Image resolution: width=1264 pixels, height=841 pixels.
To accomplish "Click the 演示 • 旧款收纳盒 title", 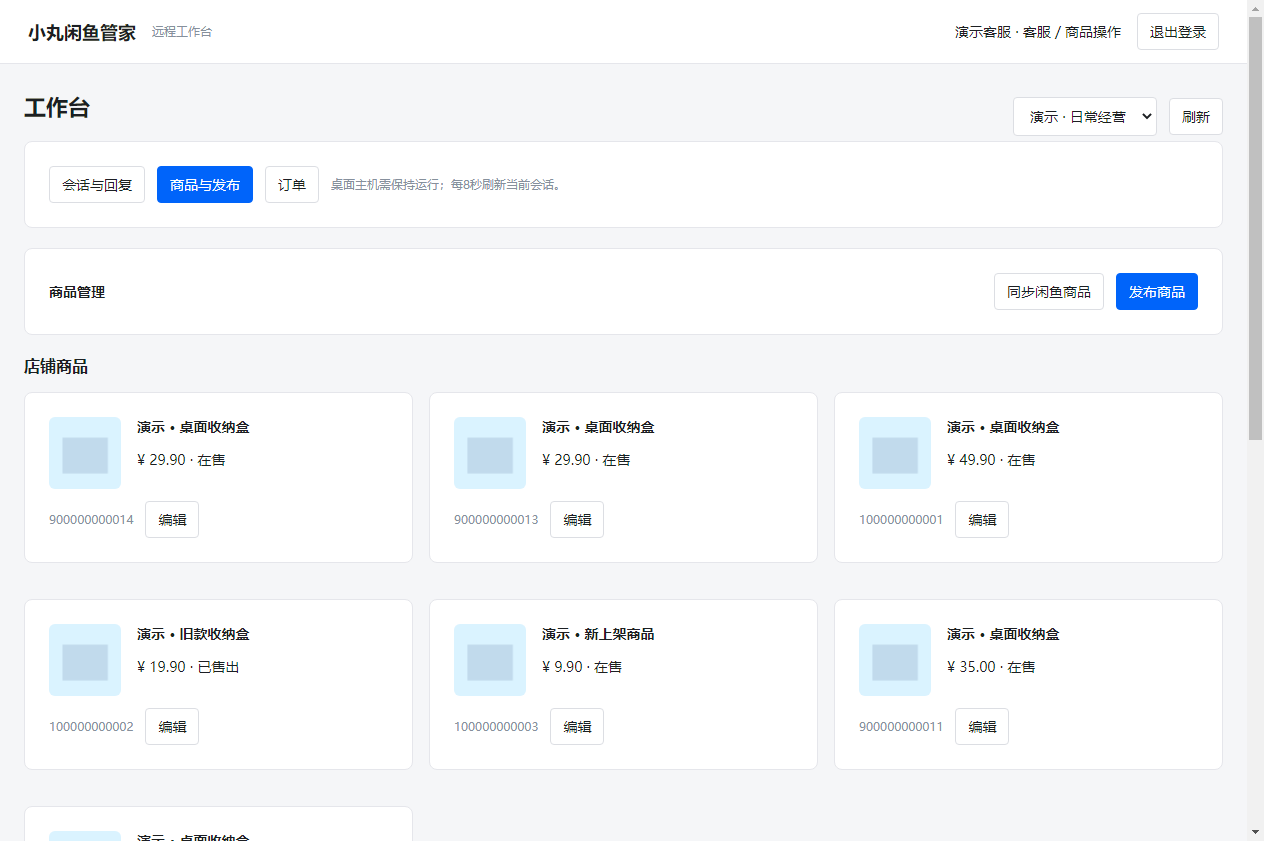I will pyautogui.click(x=193, y=634).
